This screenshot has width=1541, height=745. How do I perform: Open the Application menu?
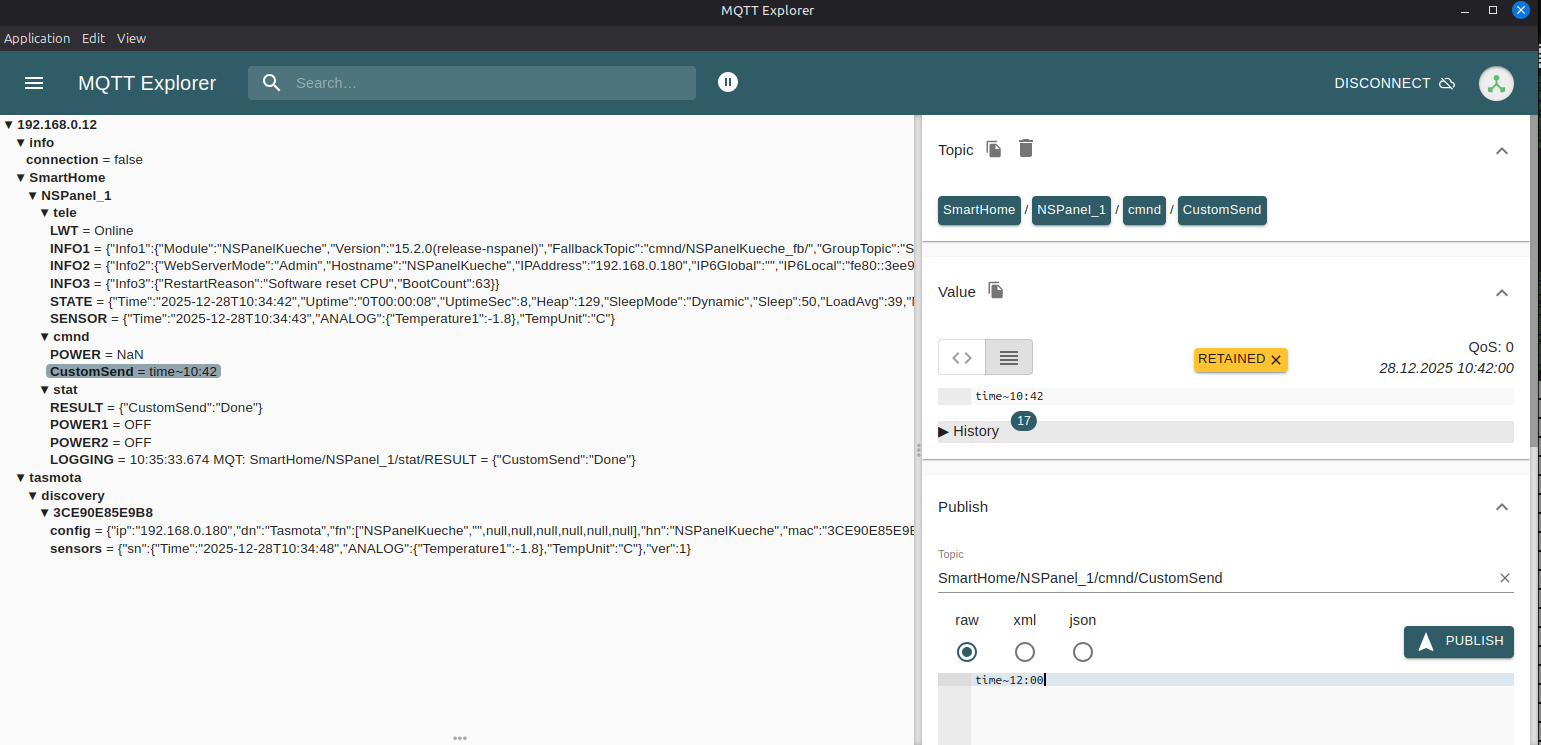click(37, 38)
